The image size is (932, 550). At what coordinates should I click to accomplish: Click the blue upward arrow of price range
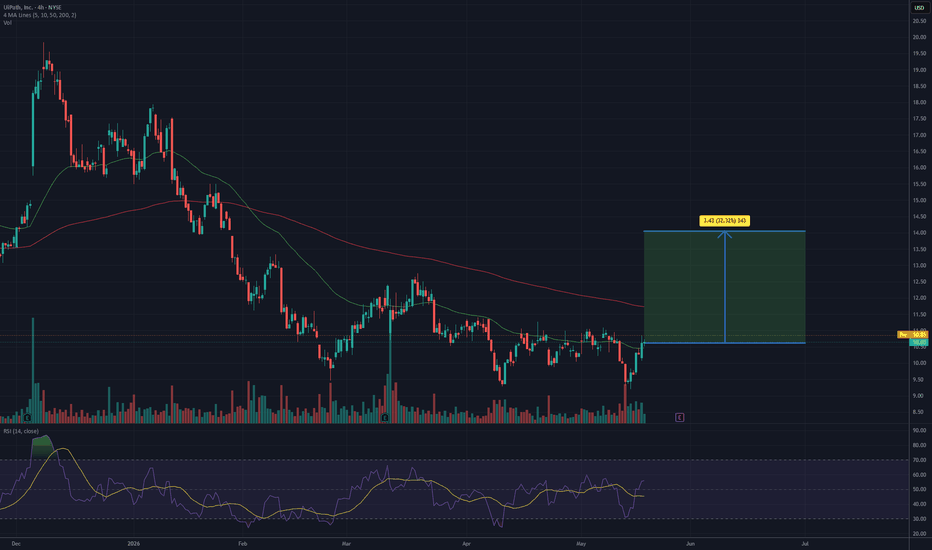click(x=725, y=287)
